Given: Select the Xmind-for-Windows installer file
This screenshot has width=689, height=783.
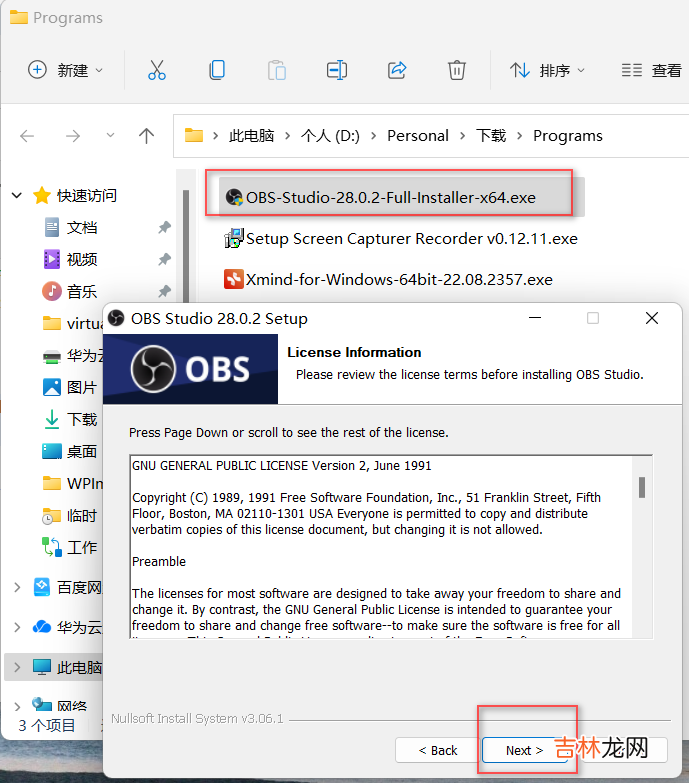Looking at the screenshot, I should (398, 279).
